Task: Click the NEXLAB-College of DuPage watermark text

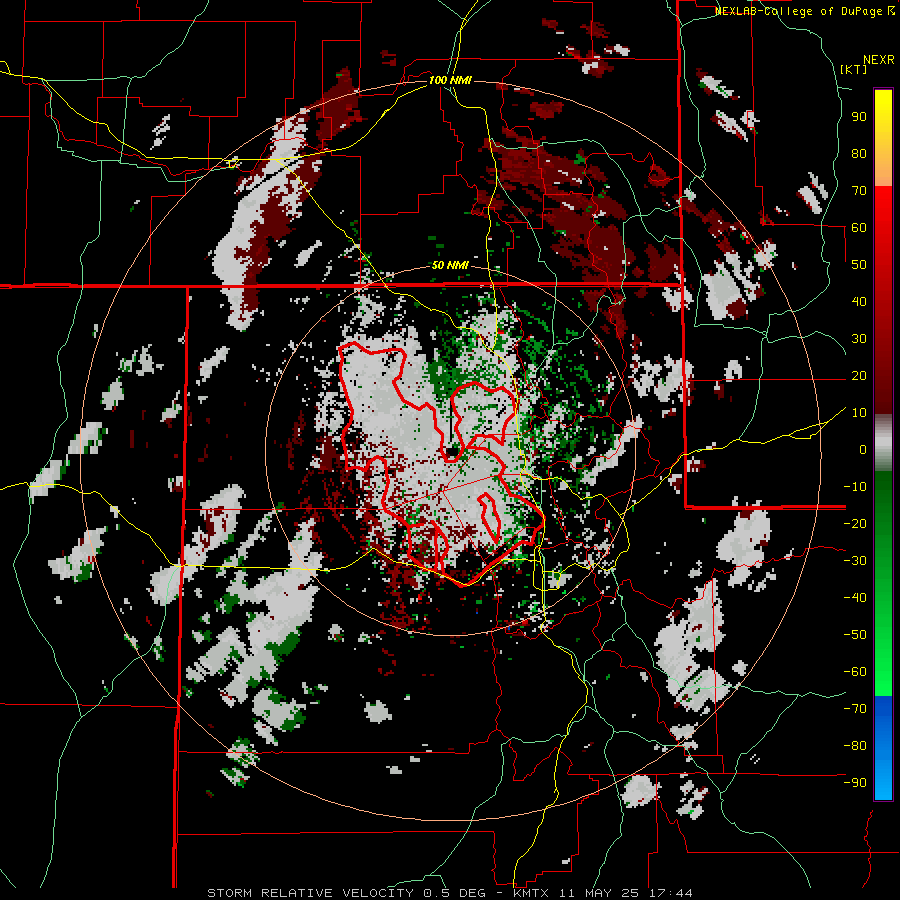Action: click(805, 11)
